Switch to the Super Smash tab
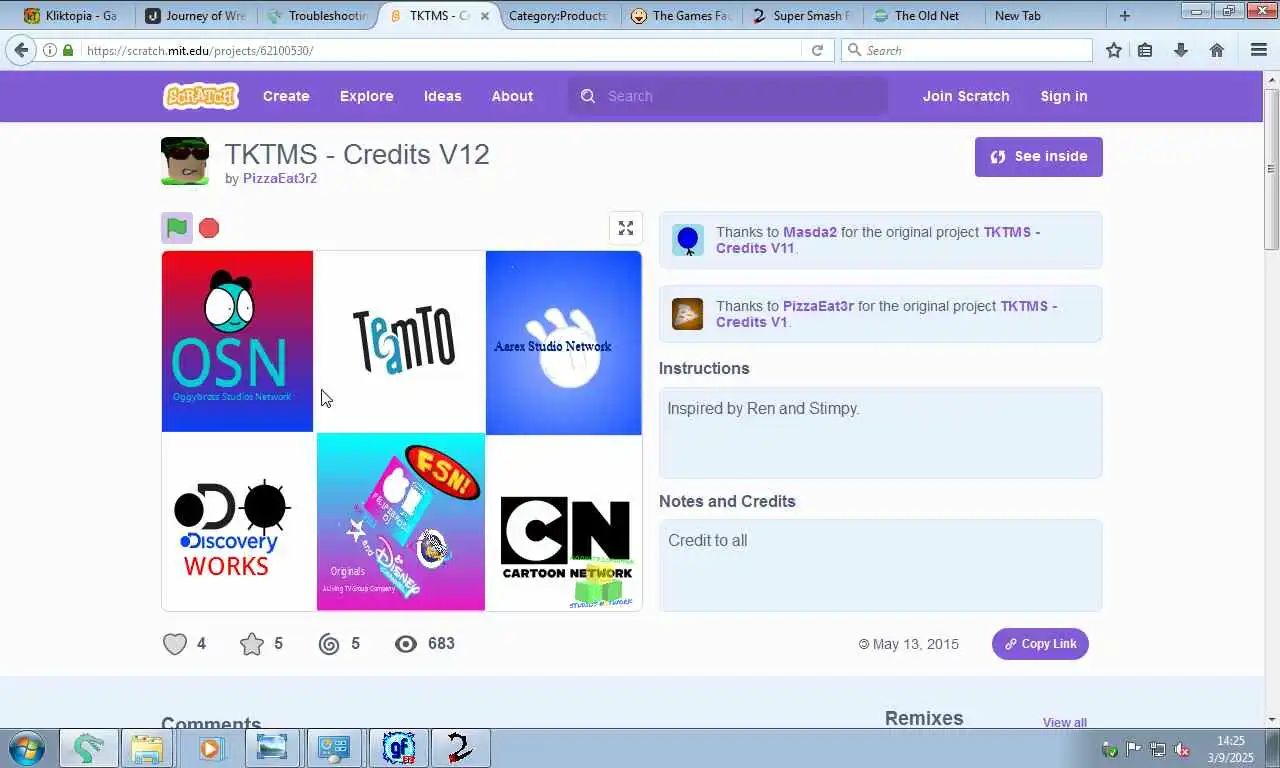This screenshot has width=1280, height=768. coord(802,16)
